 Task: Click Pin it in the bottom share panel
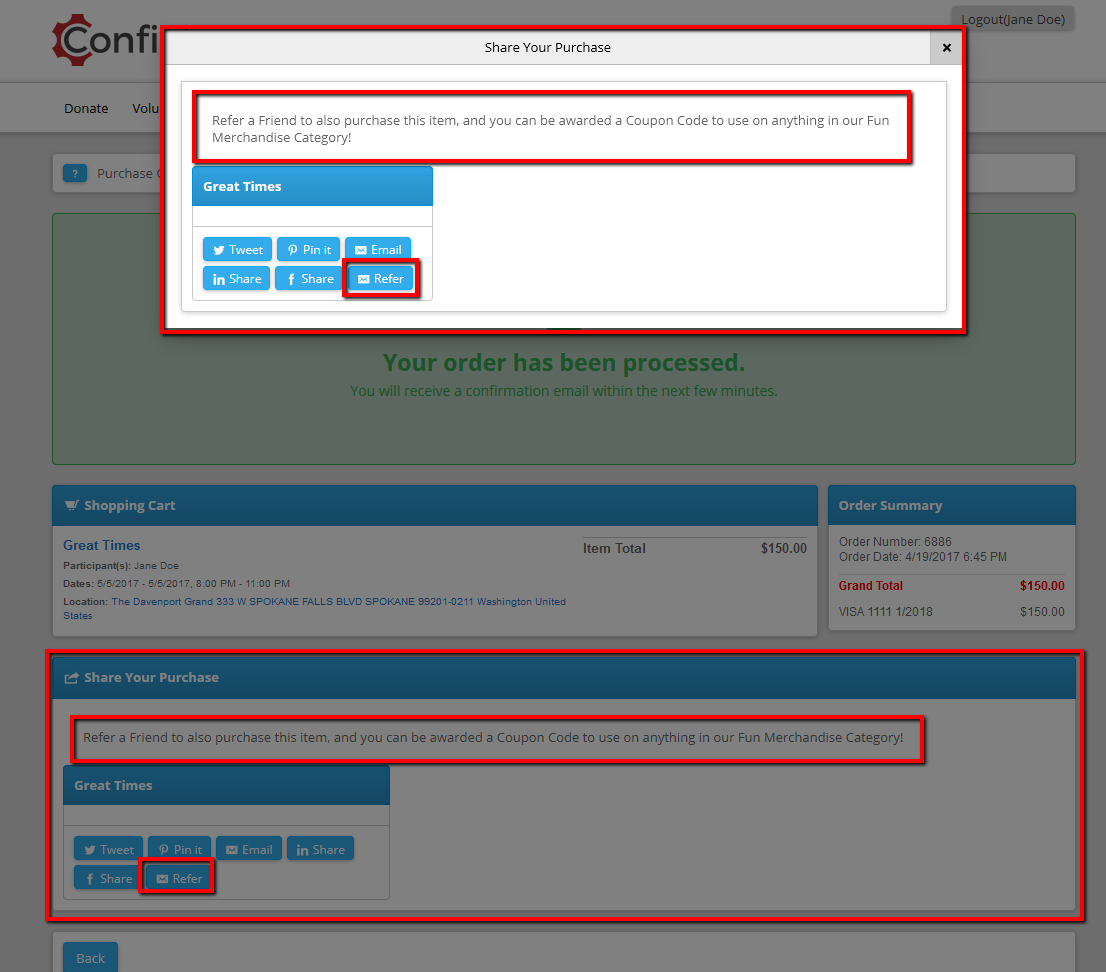coord(180,849)
